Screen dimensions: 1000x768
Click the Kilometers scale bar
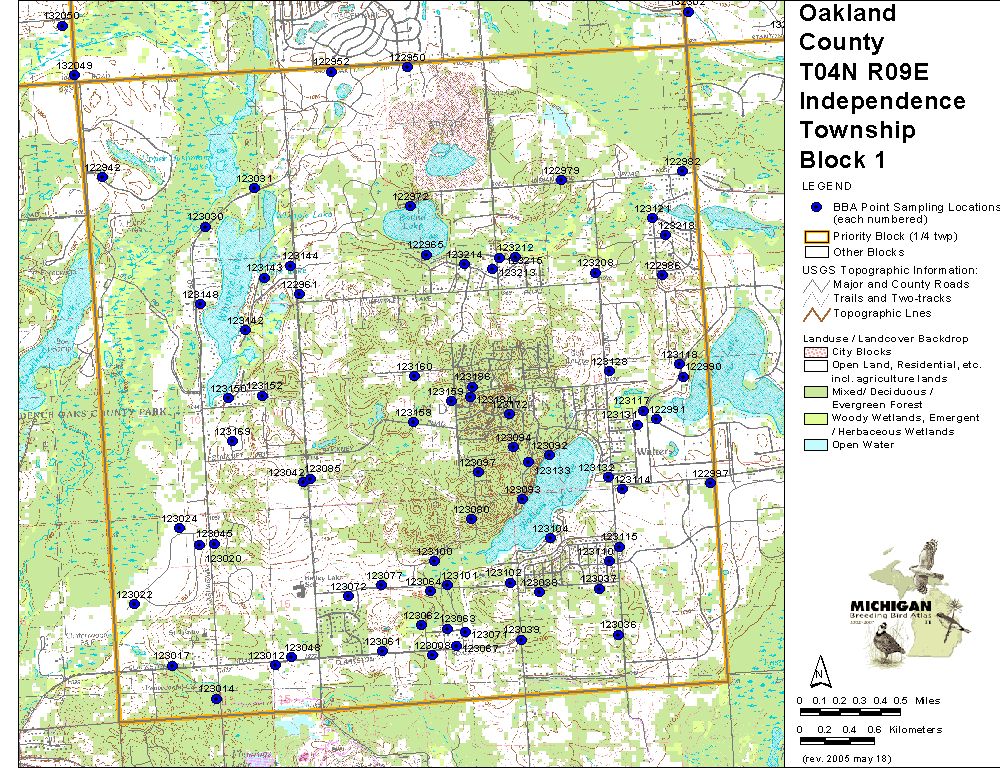(x=850, y=742)
